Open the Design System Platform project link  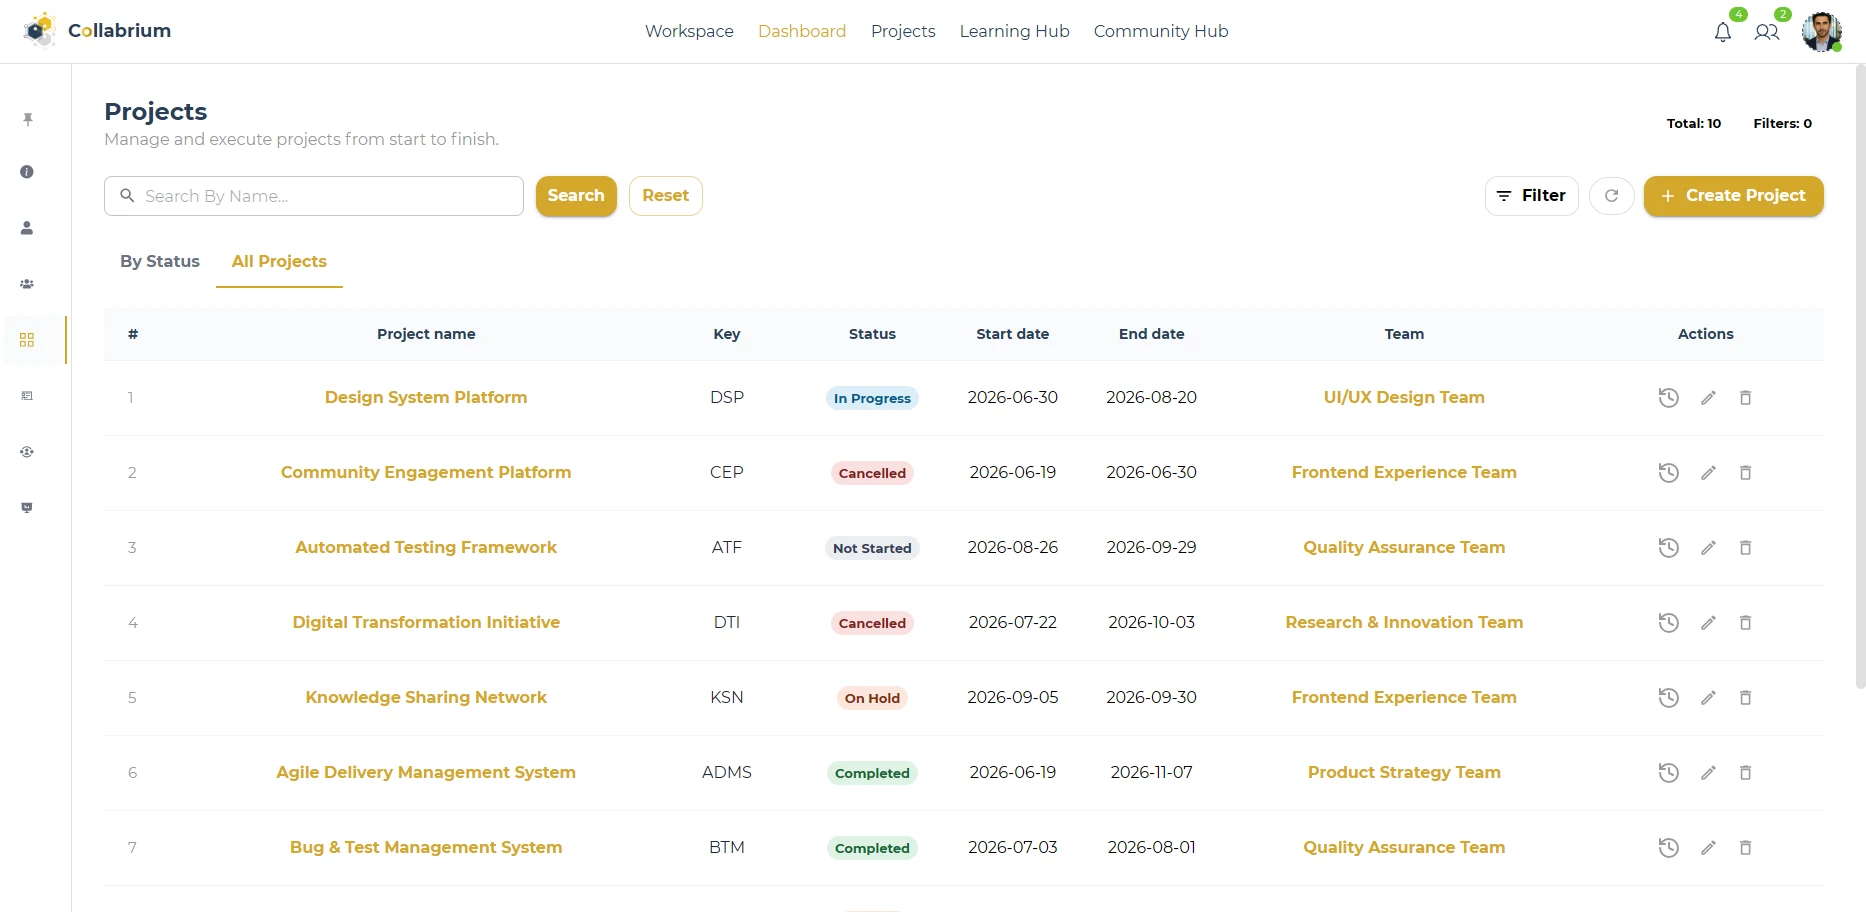tap(426, 397)
